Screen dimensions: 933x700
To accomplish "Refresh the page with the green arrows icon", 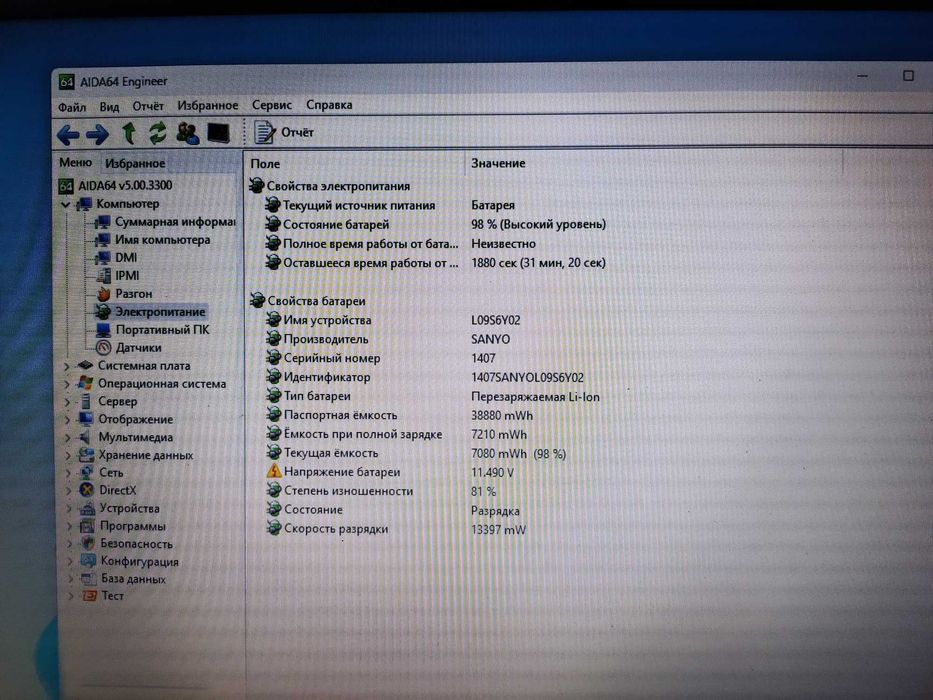I will click(158, 133).
